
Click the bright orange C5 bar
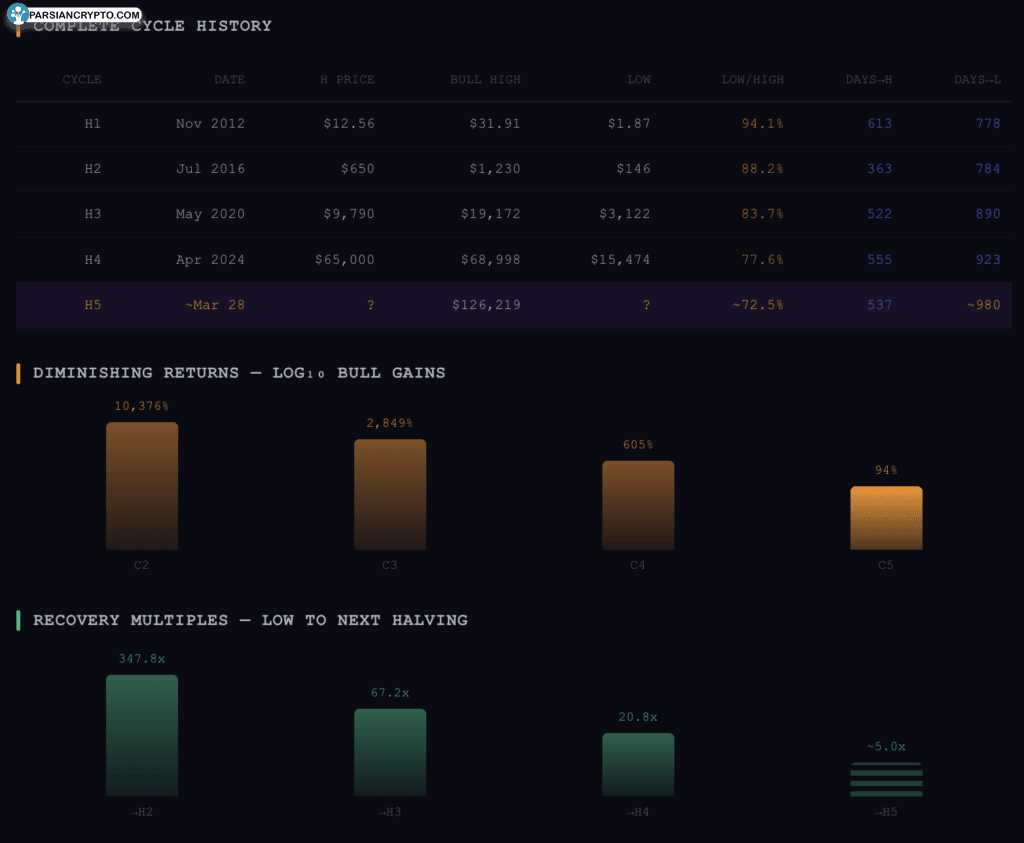point(886,518)
